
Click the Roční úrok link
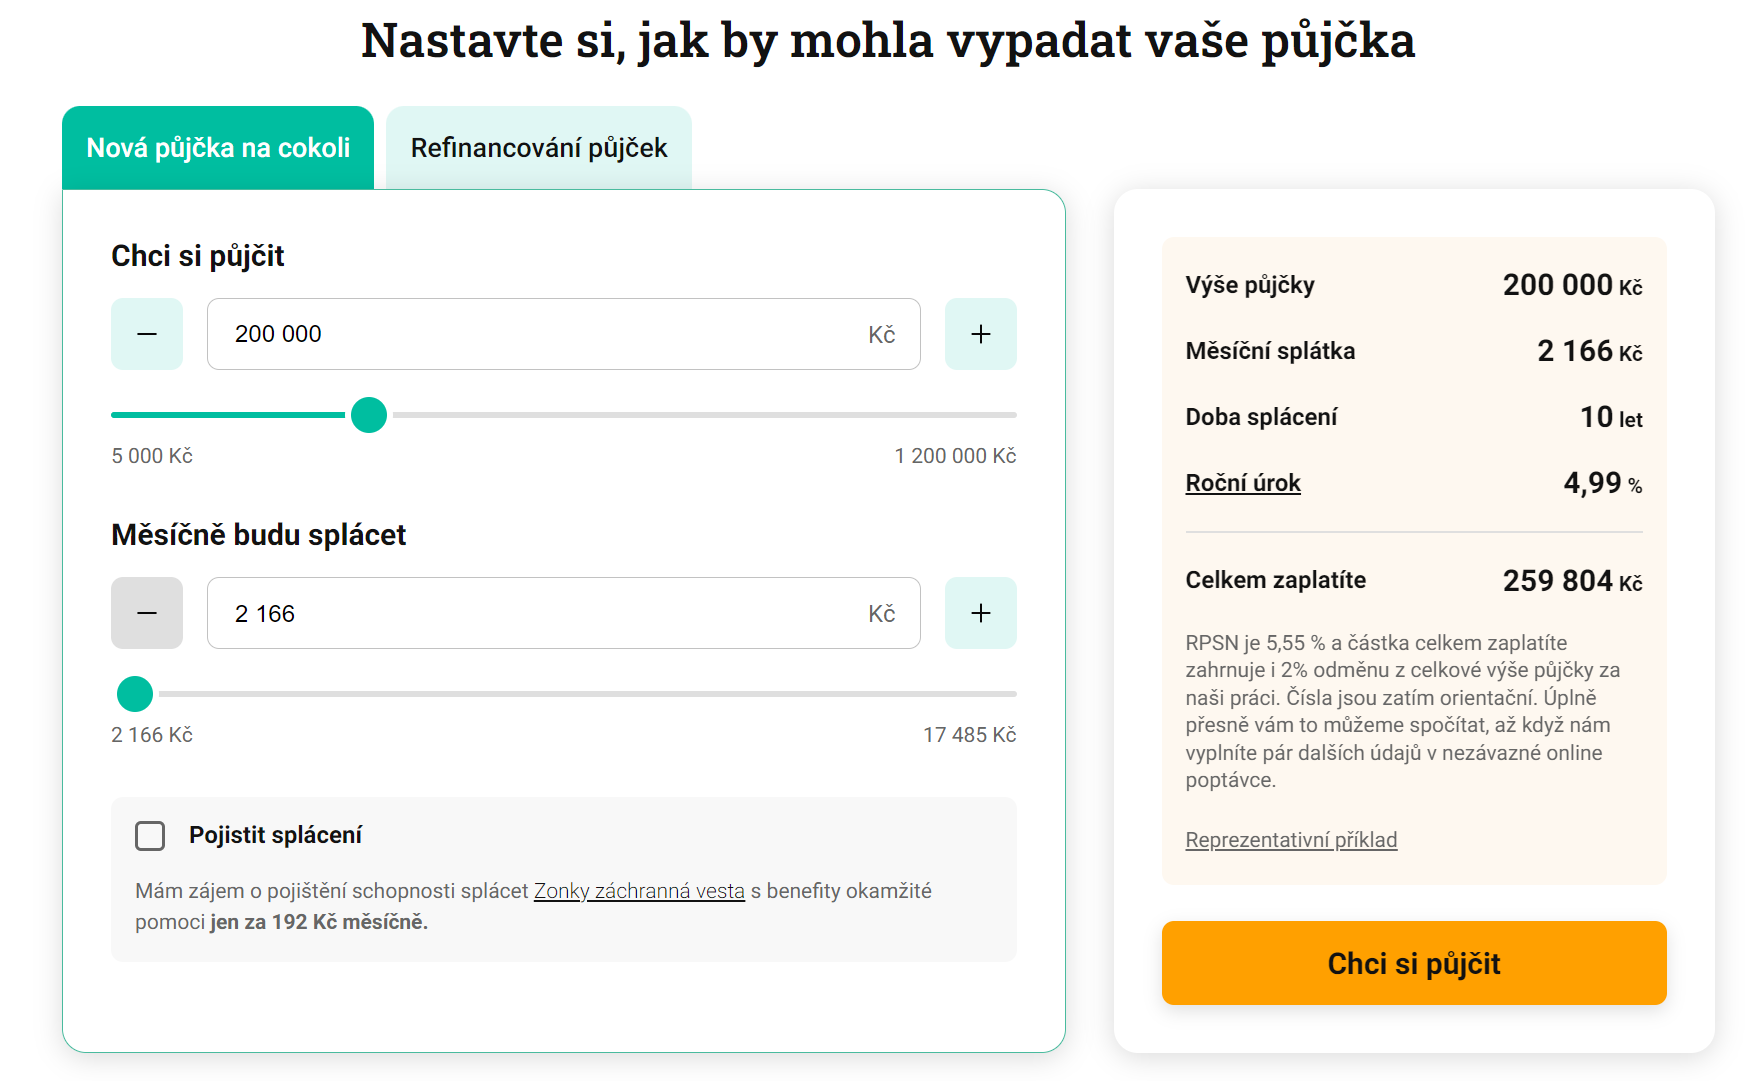[x=1243, y=483]
